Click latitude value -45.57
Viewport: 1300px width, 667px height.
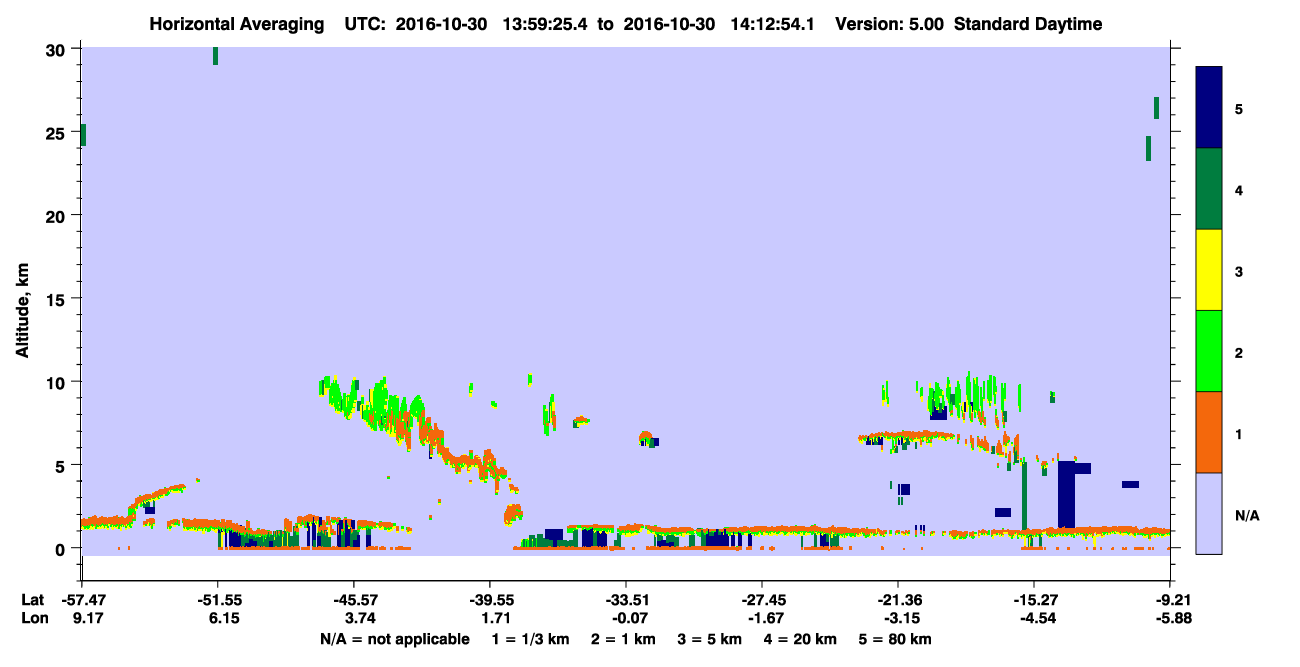pos(354,600)
